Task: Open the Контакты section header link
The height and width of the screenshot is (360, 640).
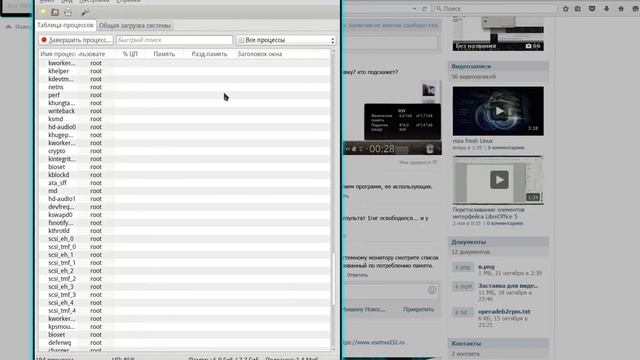Action: pyautogui.click(x=466, y=344)
